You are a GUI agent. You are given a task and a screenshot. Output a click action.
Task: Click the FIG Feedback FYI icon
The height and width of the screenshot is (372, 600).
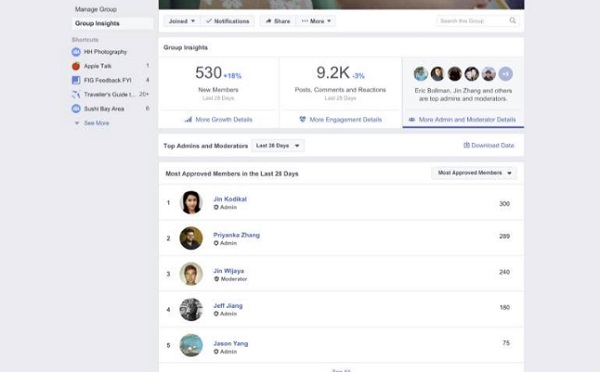[76, 80]
